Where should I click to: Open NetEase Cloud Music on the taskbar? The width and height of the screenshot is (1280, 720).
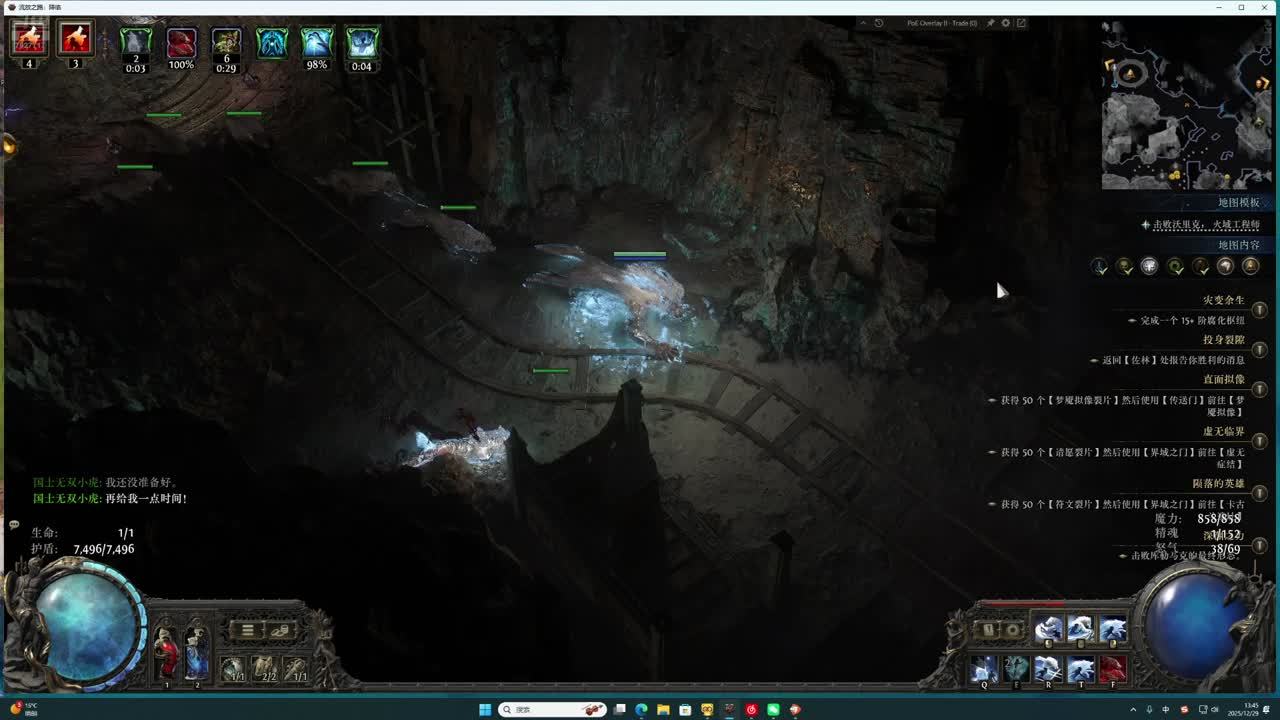click(x=752, y=709)
